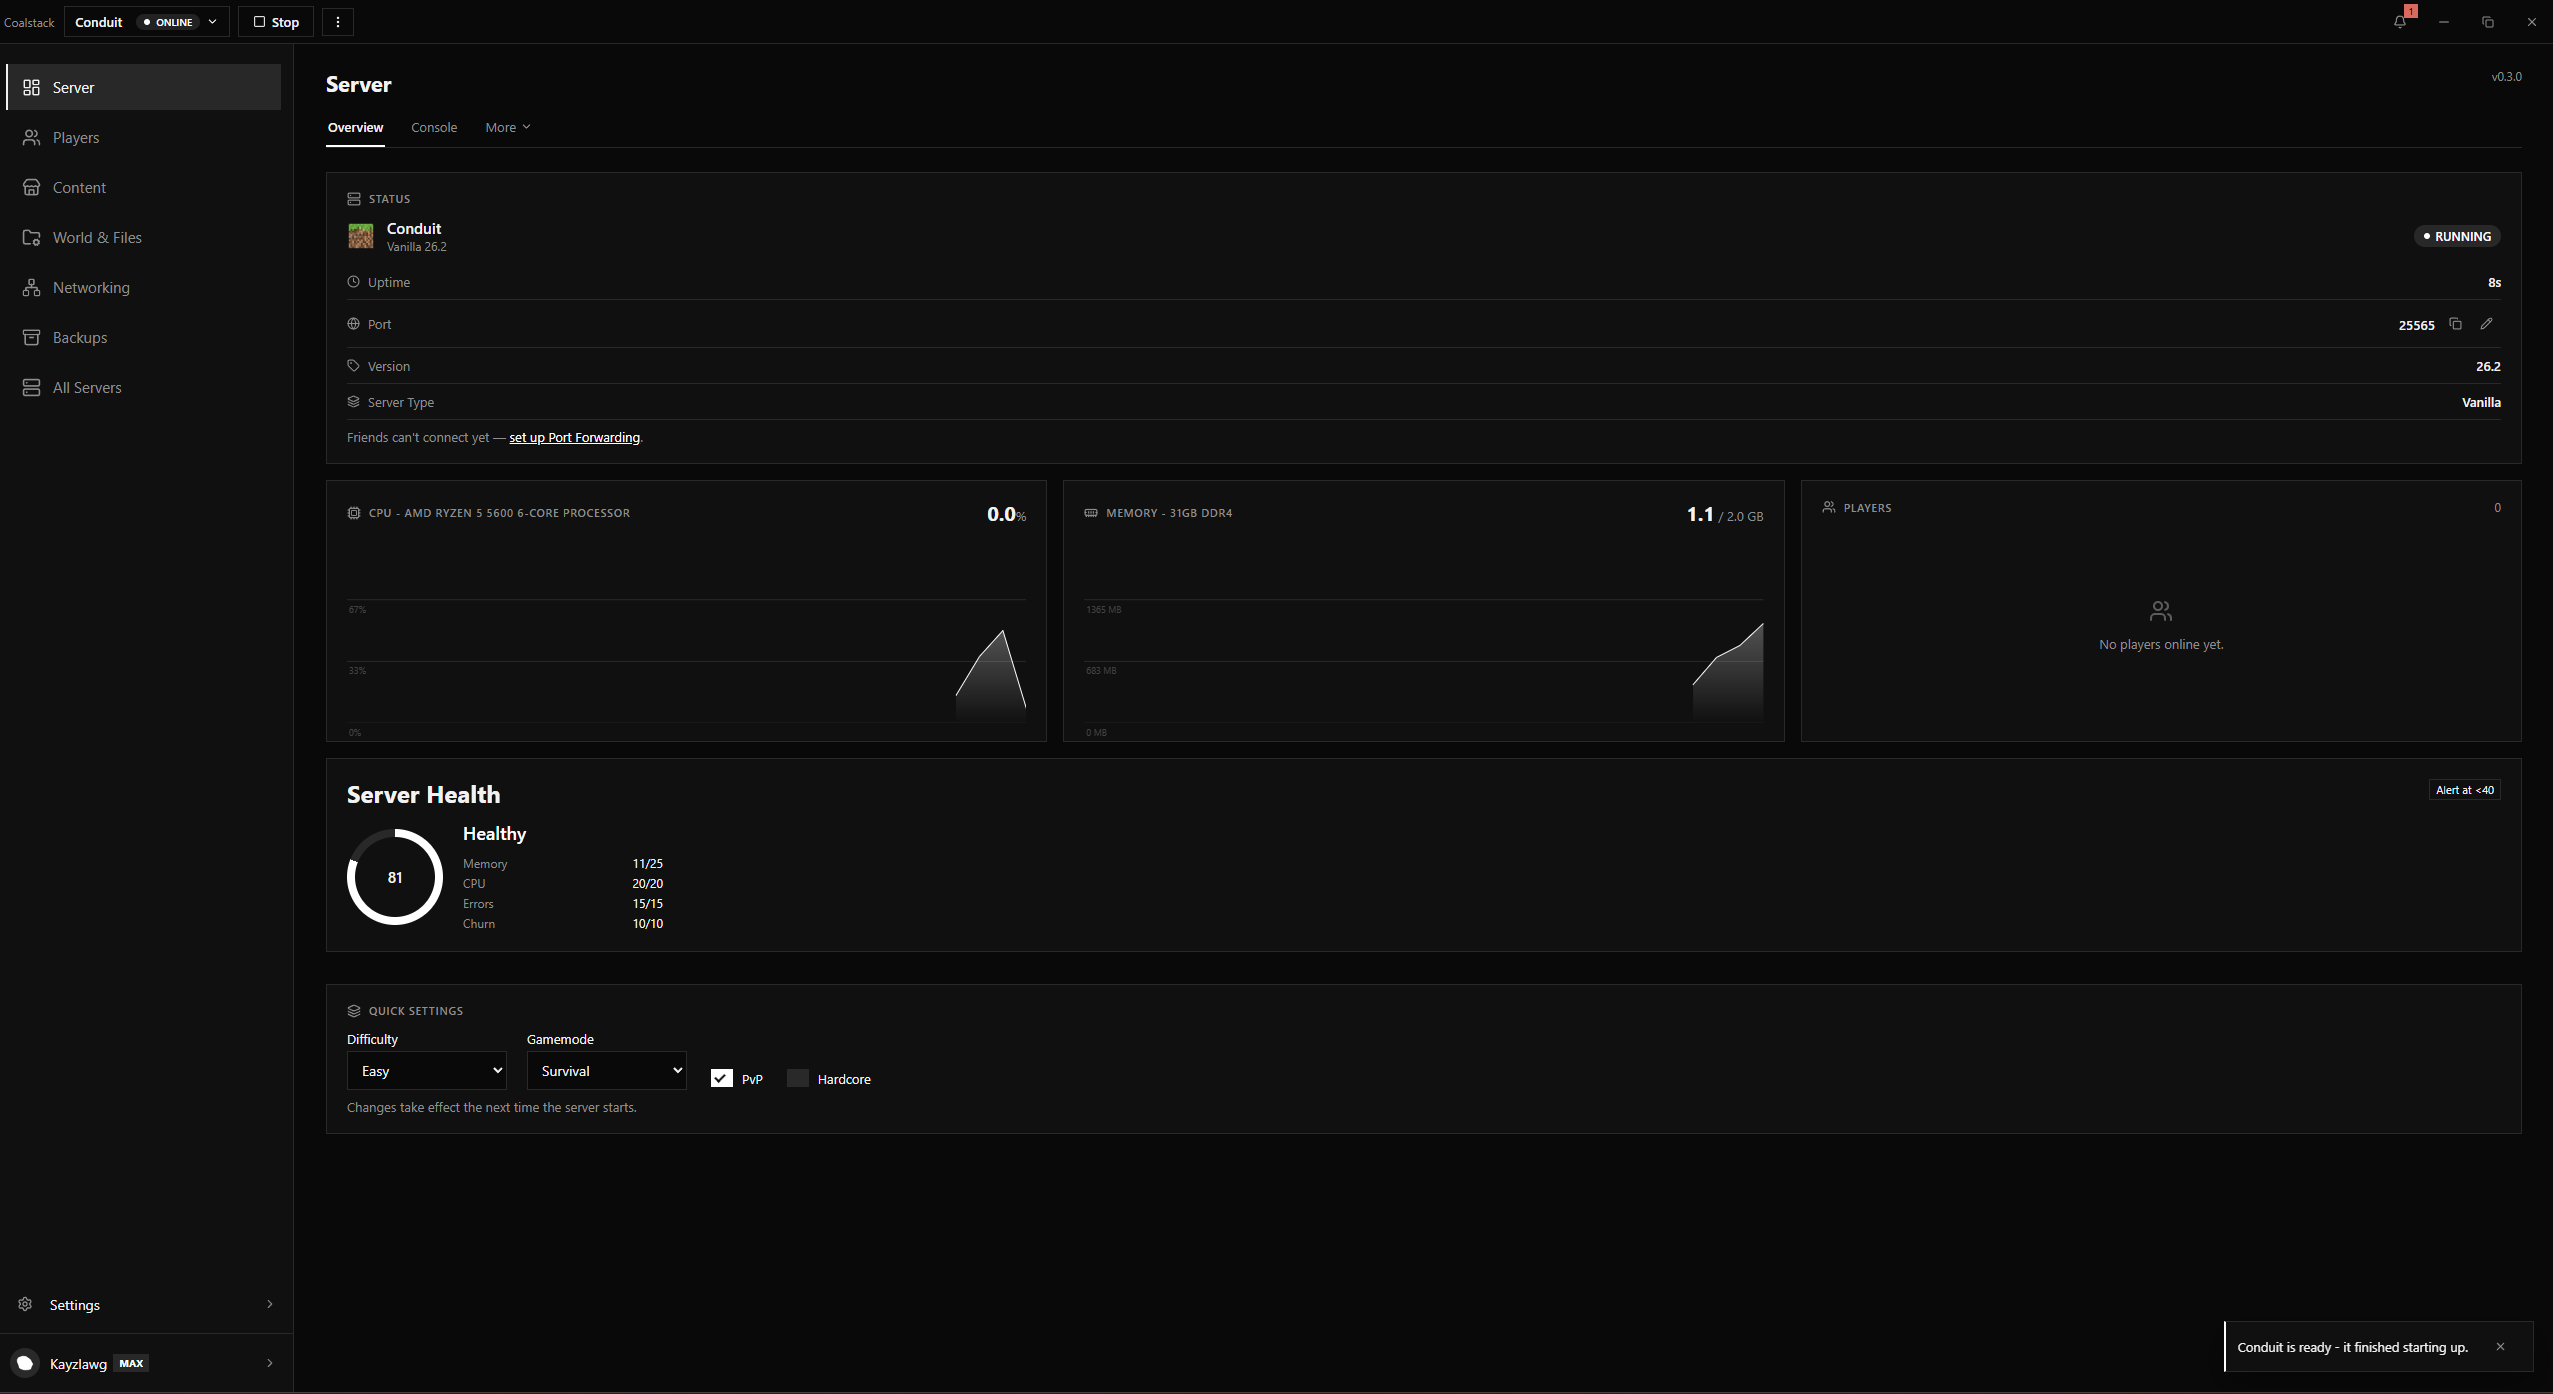Click the MAX plan badge
2553x1394 pixels.
(131, 1363)
